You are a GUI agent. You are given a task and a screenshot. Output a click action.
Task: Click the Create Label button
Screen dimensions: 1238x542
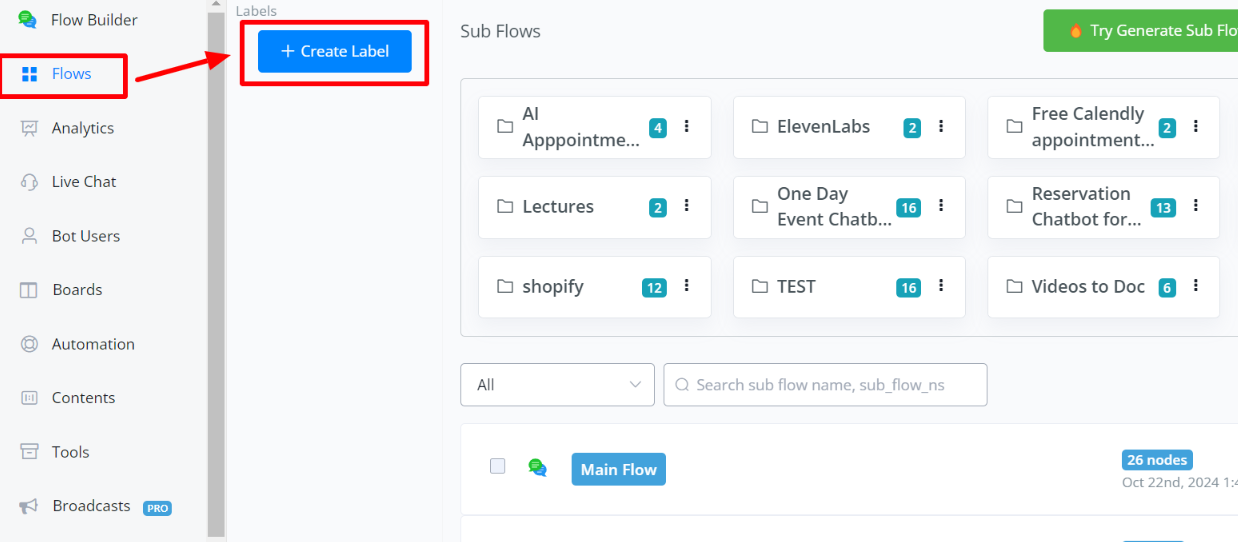click(334, 51)
